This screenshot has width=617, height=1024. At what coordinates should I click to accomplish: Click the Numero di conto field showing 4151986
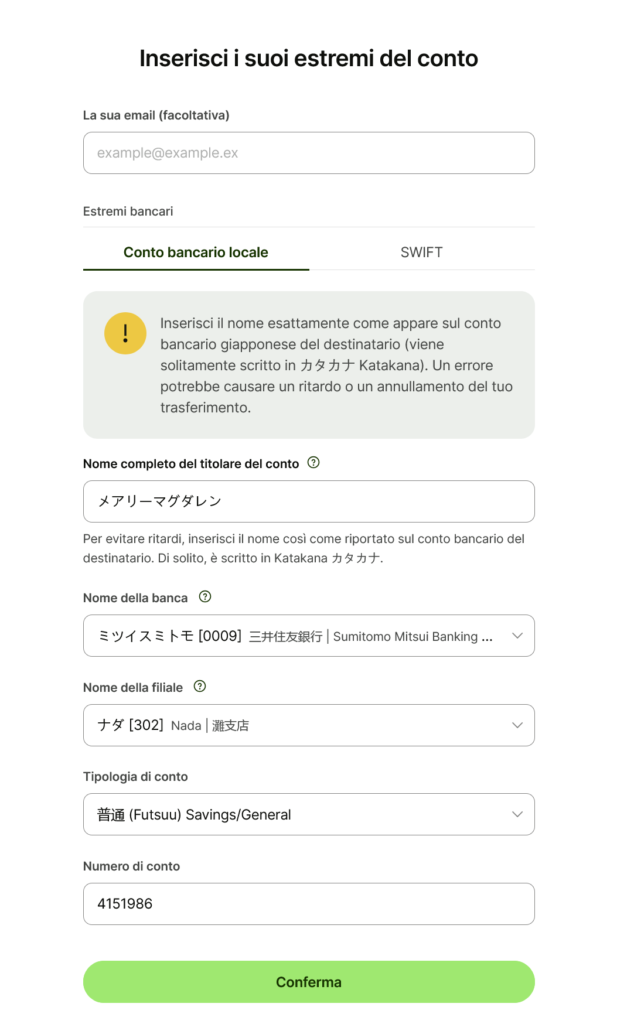[x=309, y=904]
